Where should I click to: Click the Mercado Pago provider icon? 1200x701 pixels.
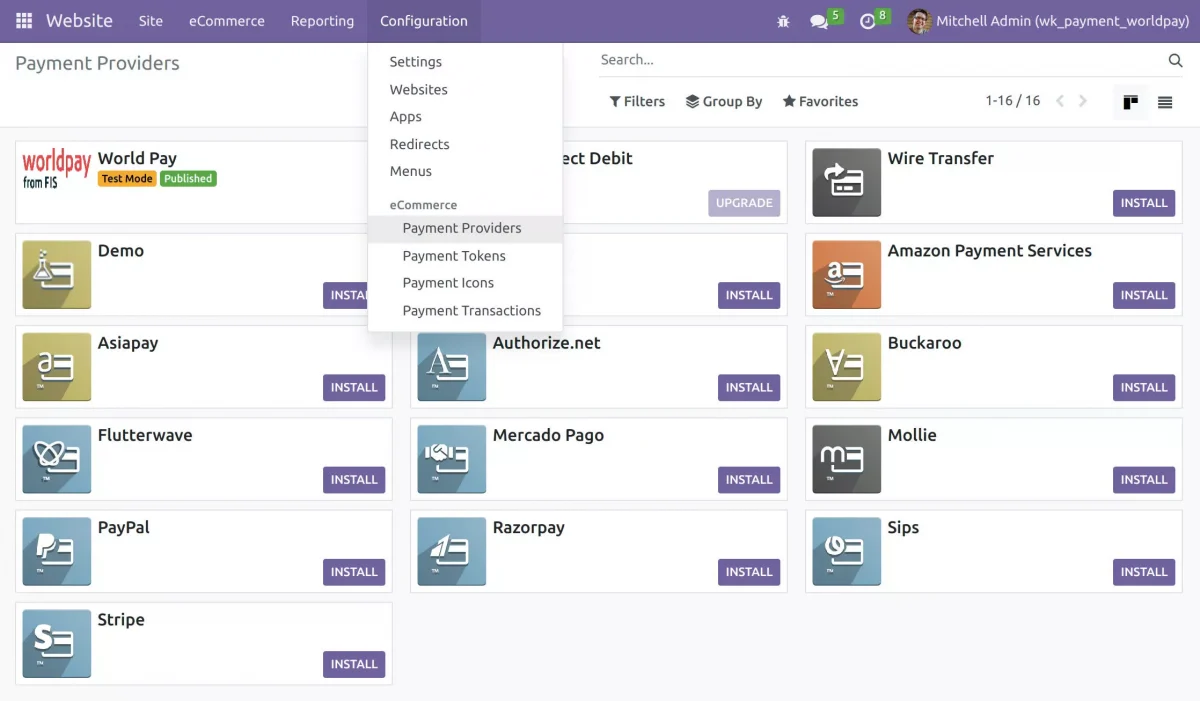451,460
